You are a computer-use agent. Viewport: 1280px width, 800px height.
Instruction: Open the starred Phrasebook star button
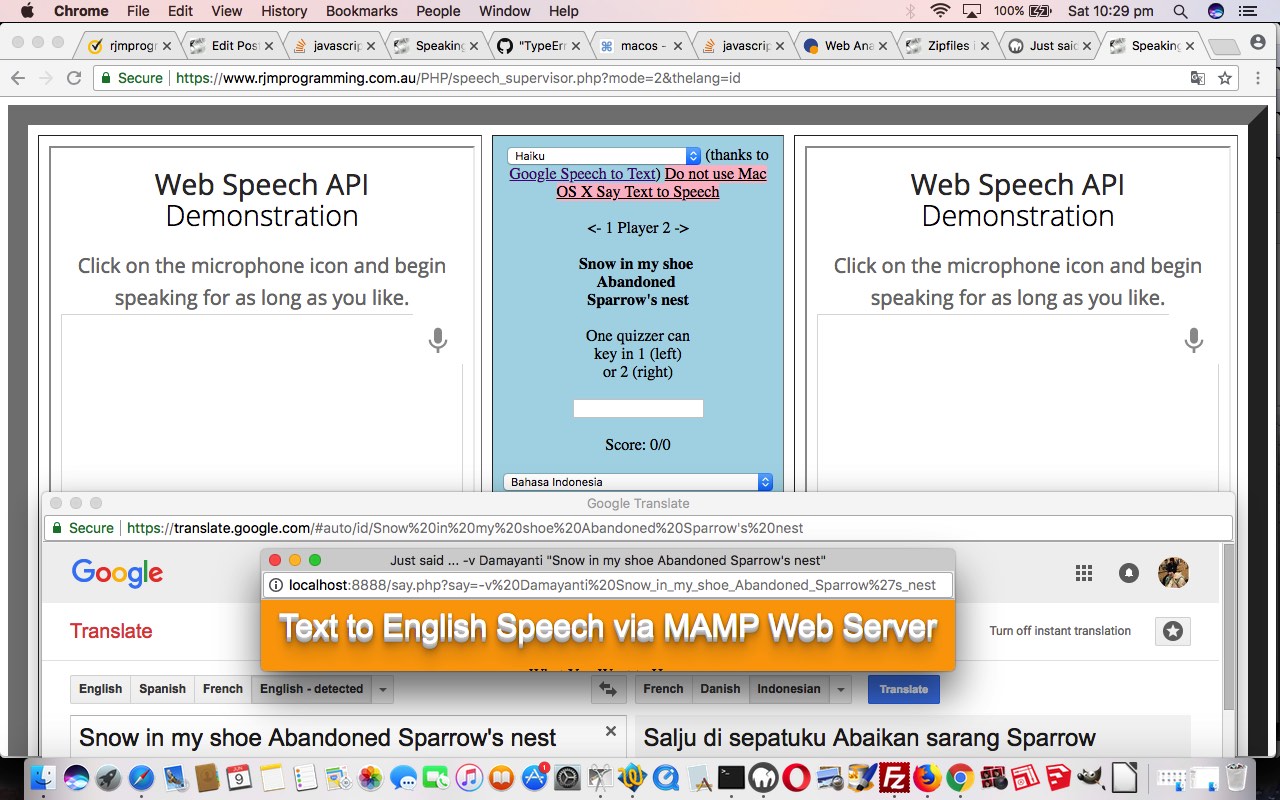[1173, 631]
